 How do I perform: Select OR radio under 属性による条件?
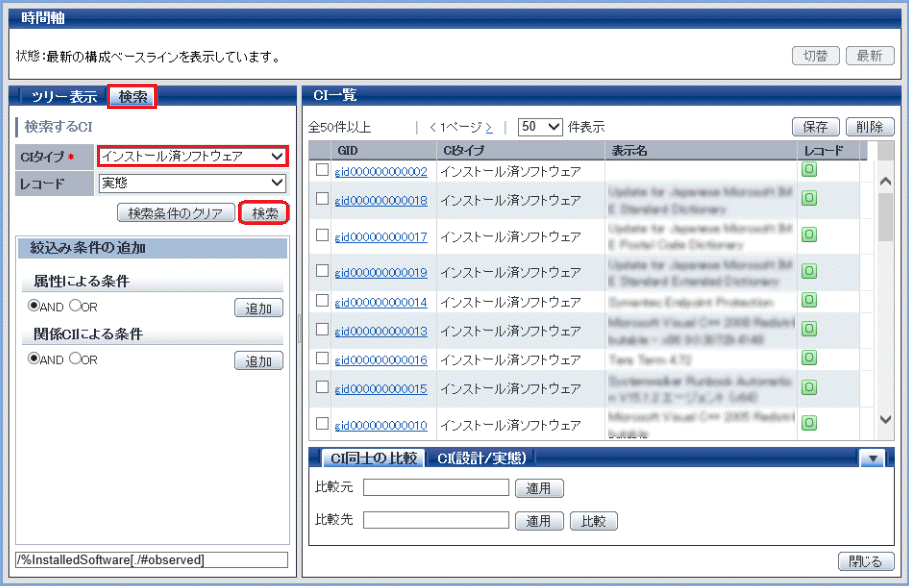(74, 306)
